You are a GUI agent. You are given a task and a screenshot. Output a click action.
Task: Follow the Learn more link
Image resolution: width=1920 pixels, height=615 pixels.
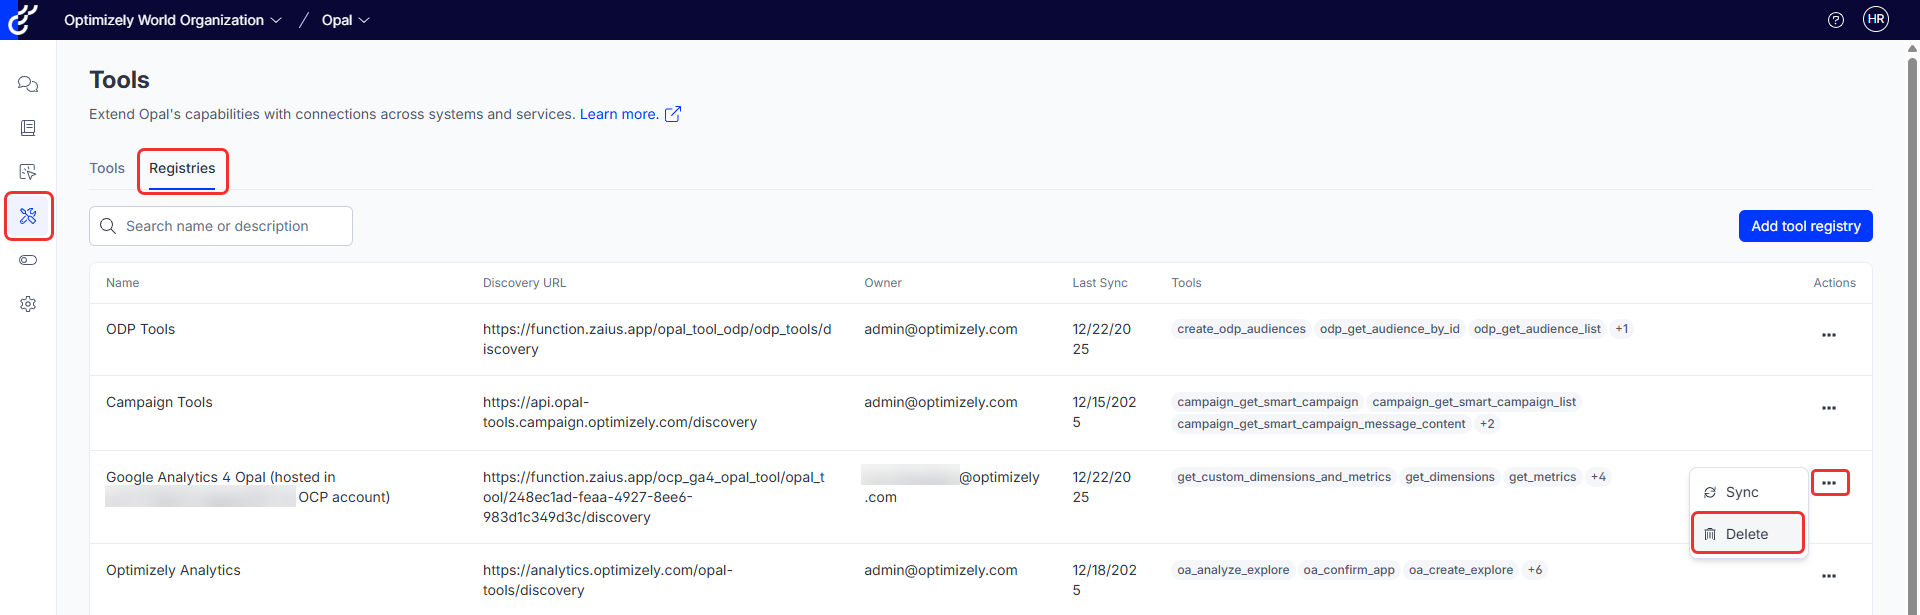(618, 114)
